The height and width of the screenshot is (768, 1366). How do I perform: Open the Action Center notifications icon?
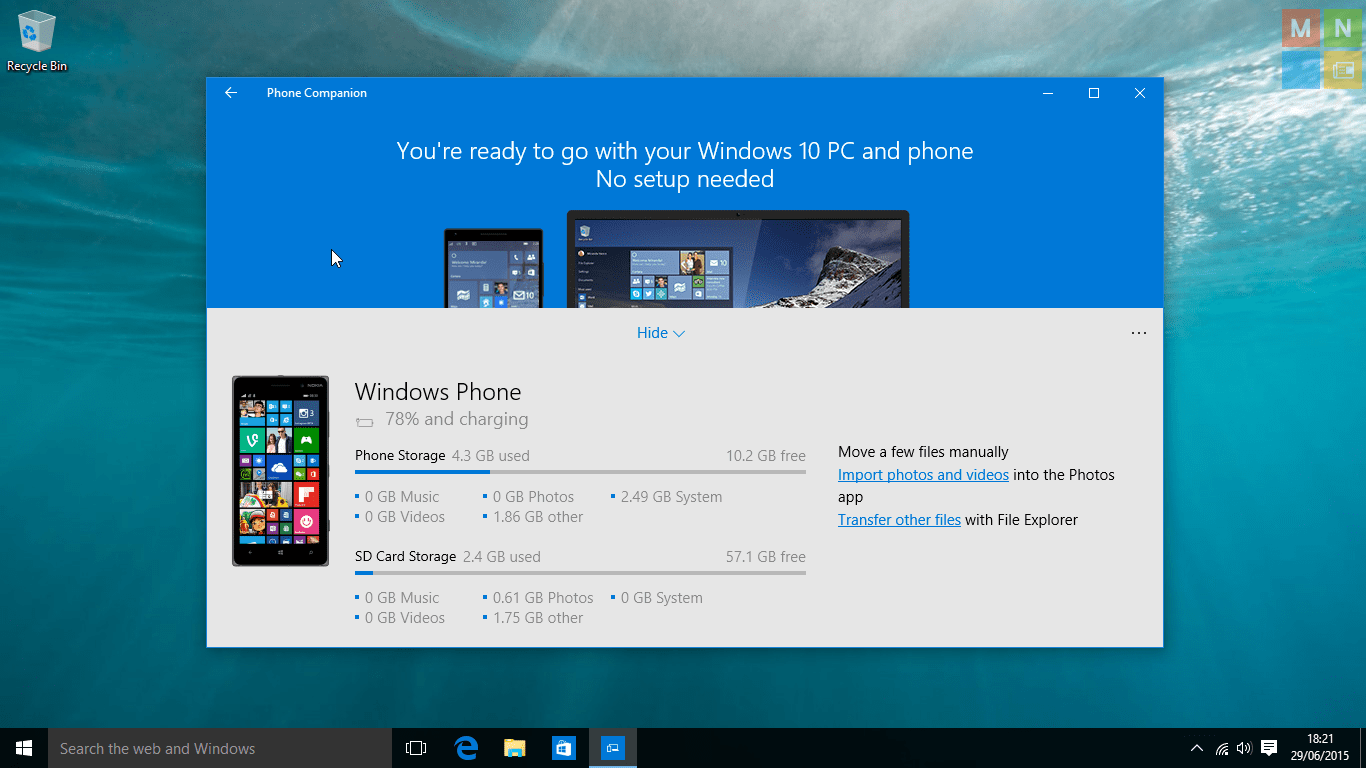point(1269,748)
